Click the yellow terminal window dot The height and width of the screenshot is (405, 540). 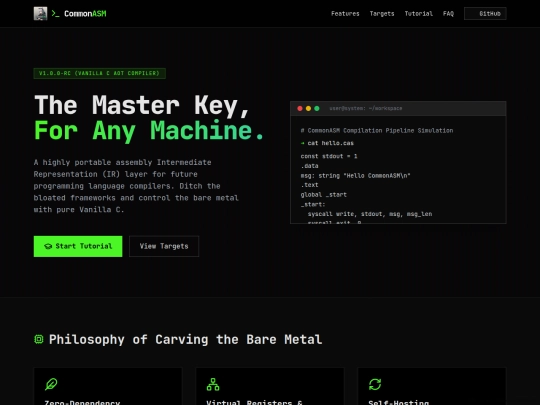(x=308, y=108)
